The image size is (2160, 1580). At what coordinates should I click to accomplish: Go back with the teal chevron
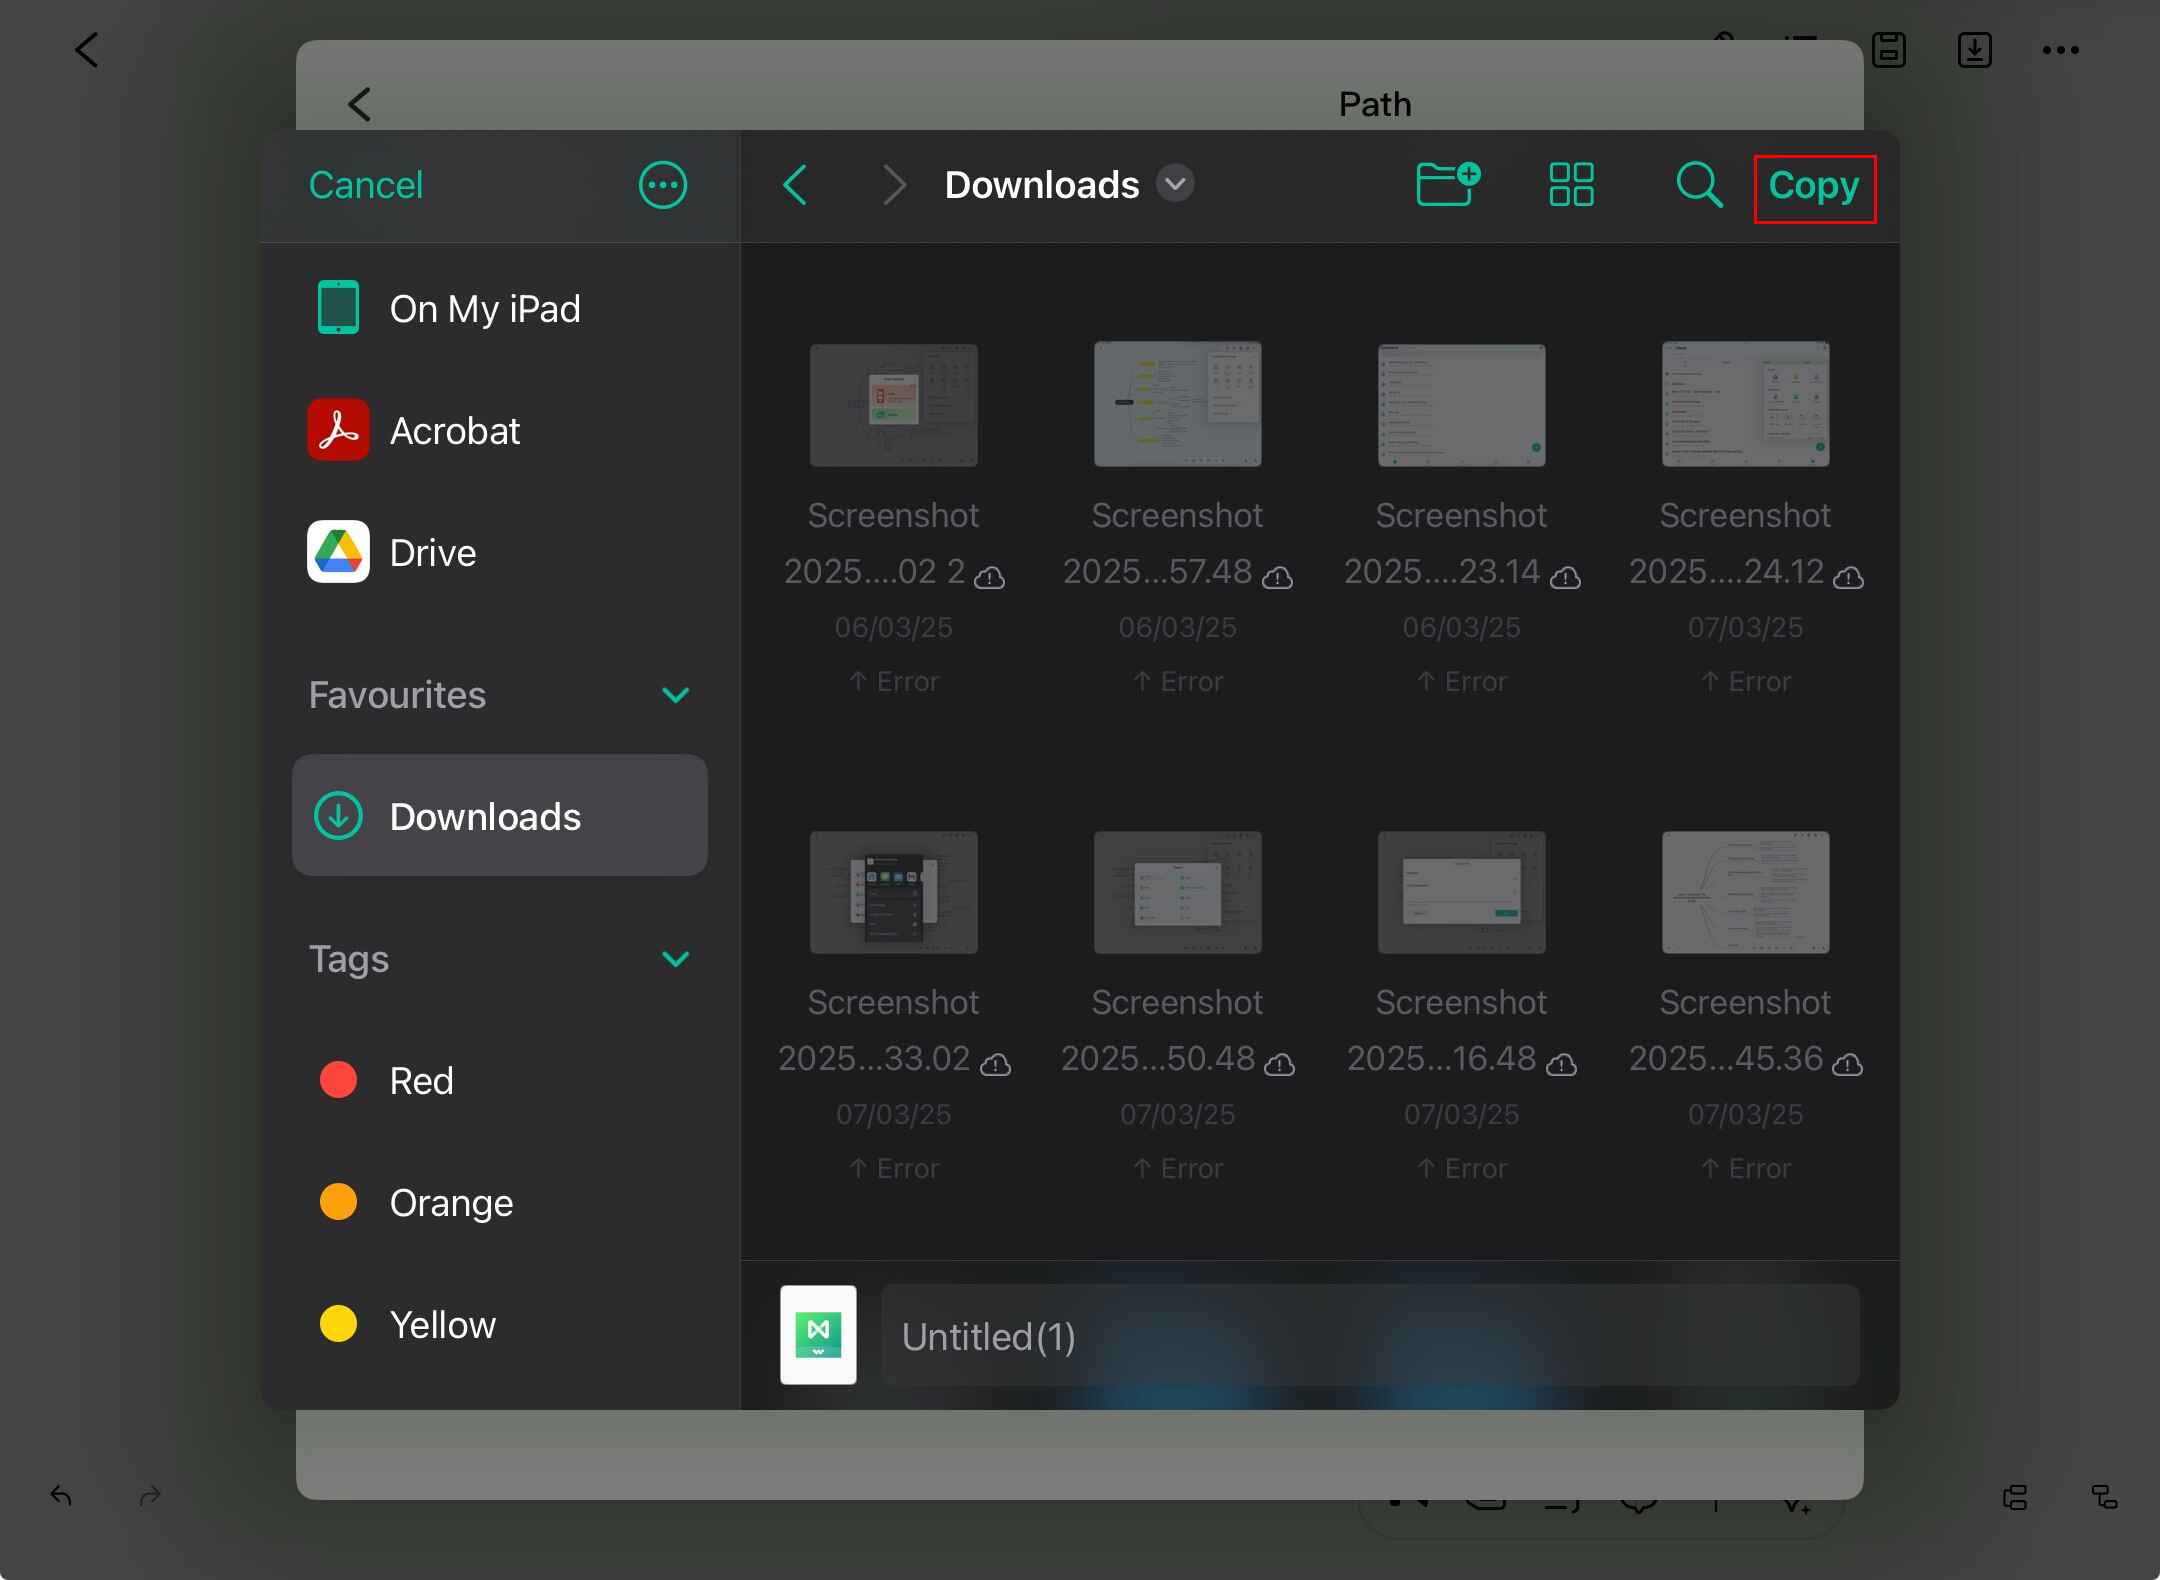795,185
